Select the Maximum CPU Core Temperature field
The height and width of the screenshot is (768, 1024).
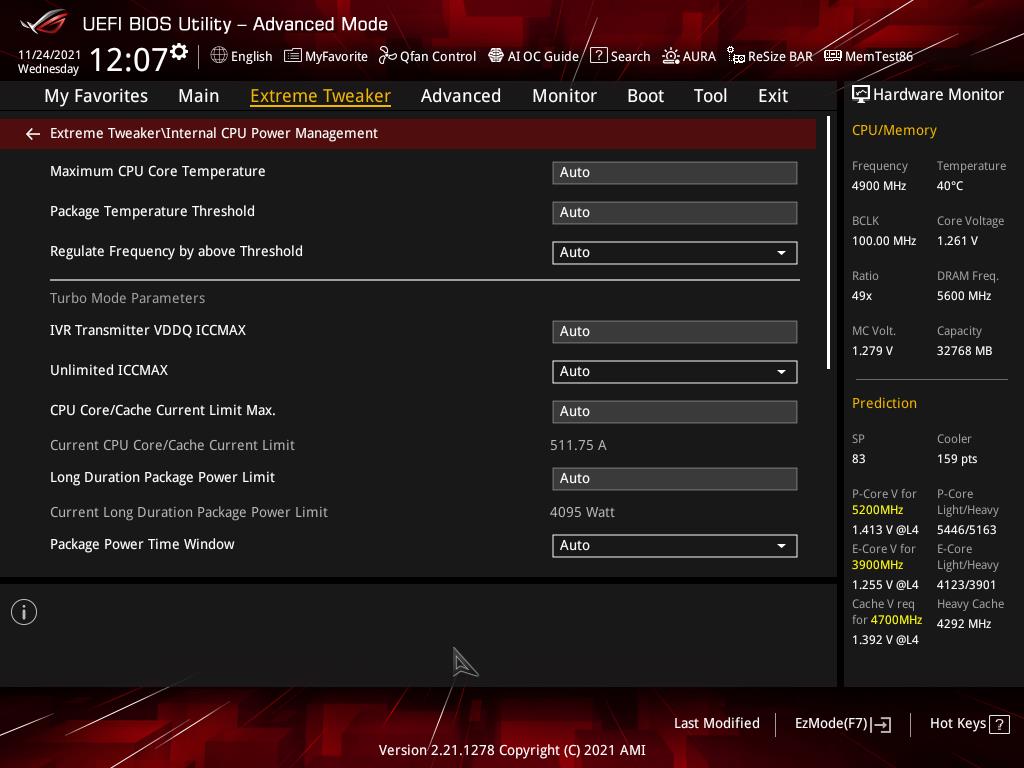[x=674, y=173]
